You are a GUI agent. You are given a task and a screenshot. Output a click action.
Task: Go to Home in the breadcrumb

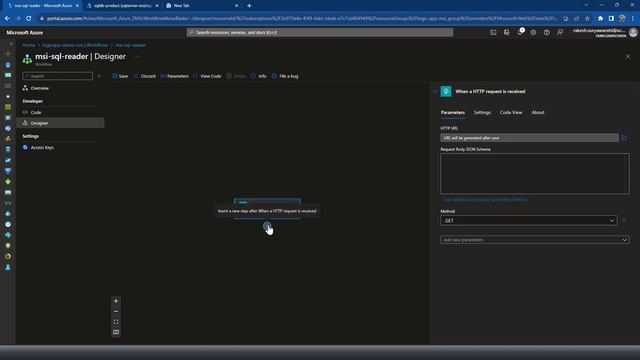click(x=29, y=45)
